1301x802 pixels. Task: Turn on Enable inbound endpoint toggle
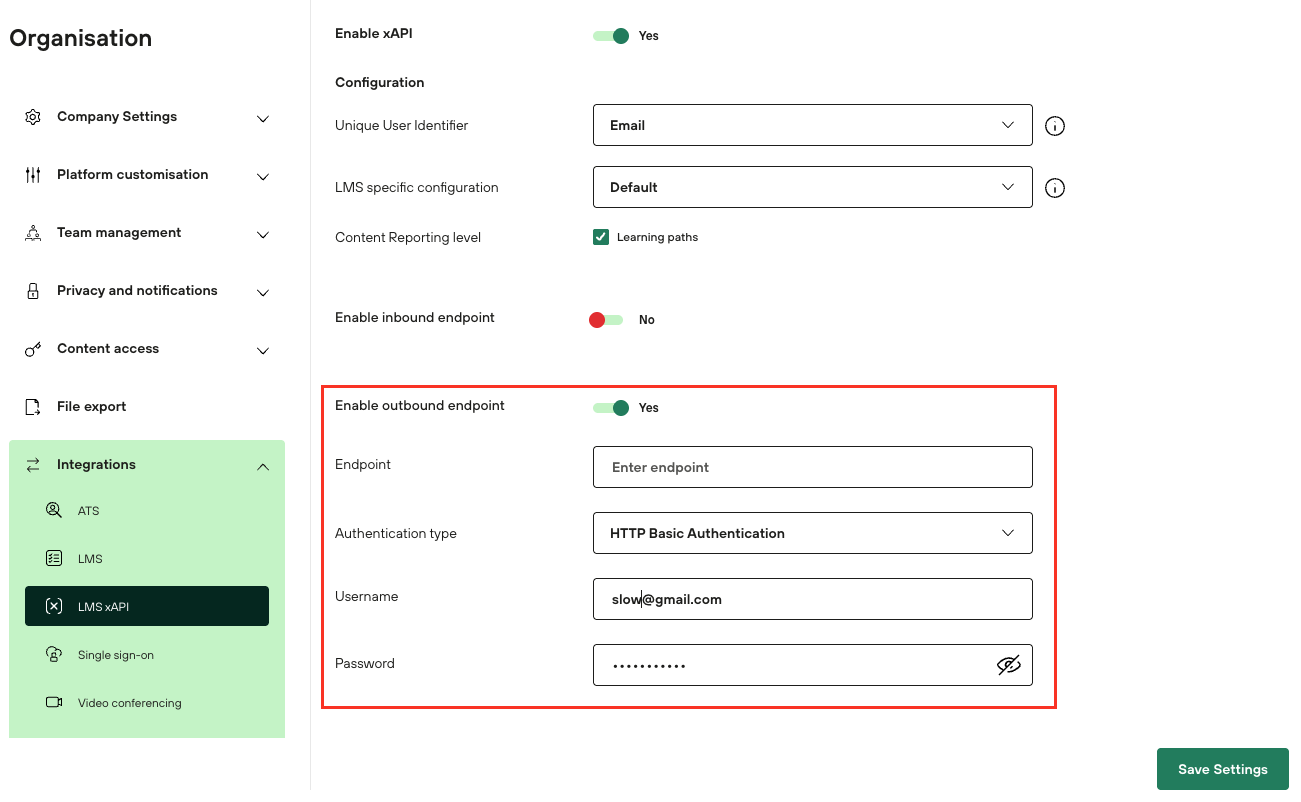(x=606, y=320)
